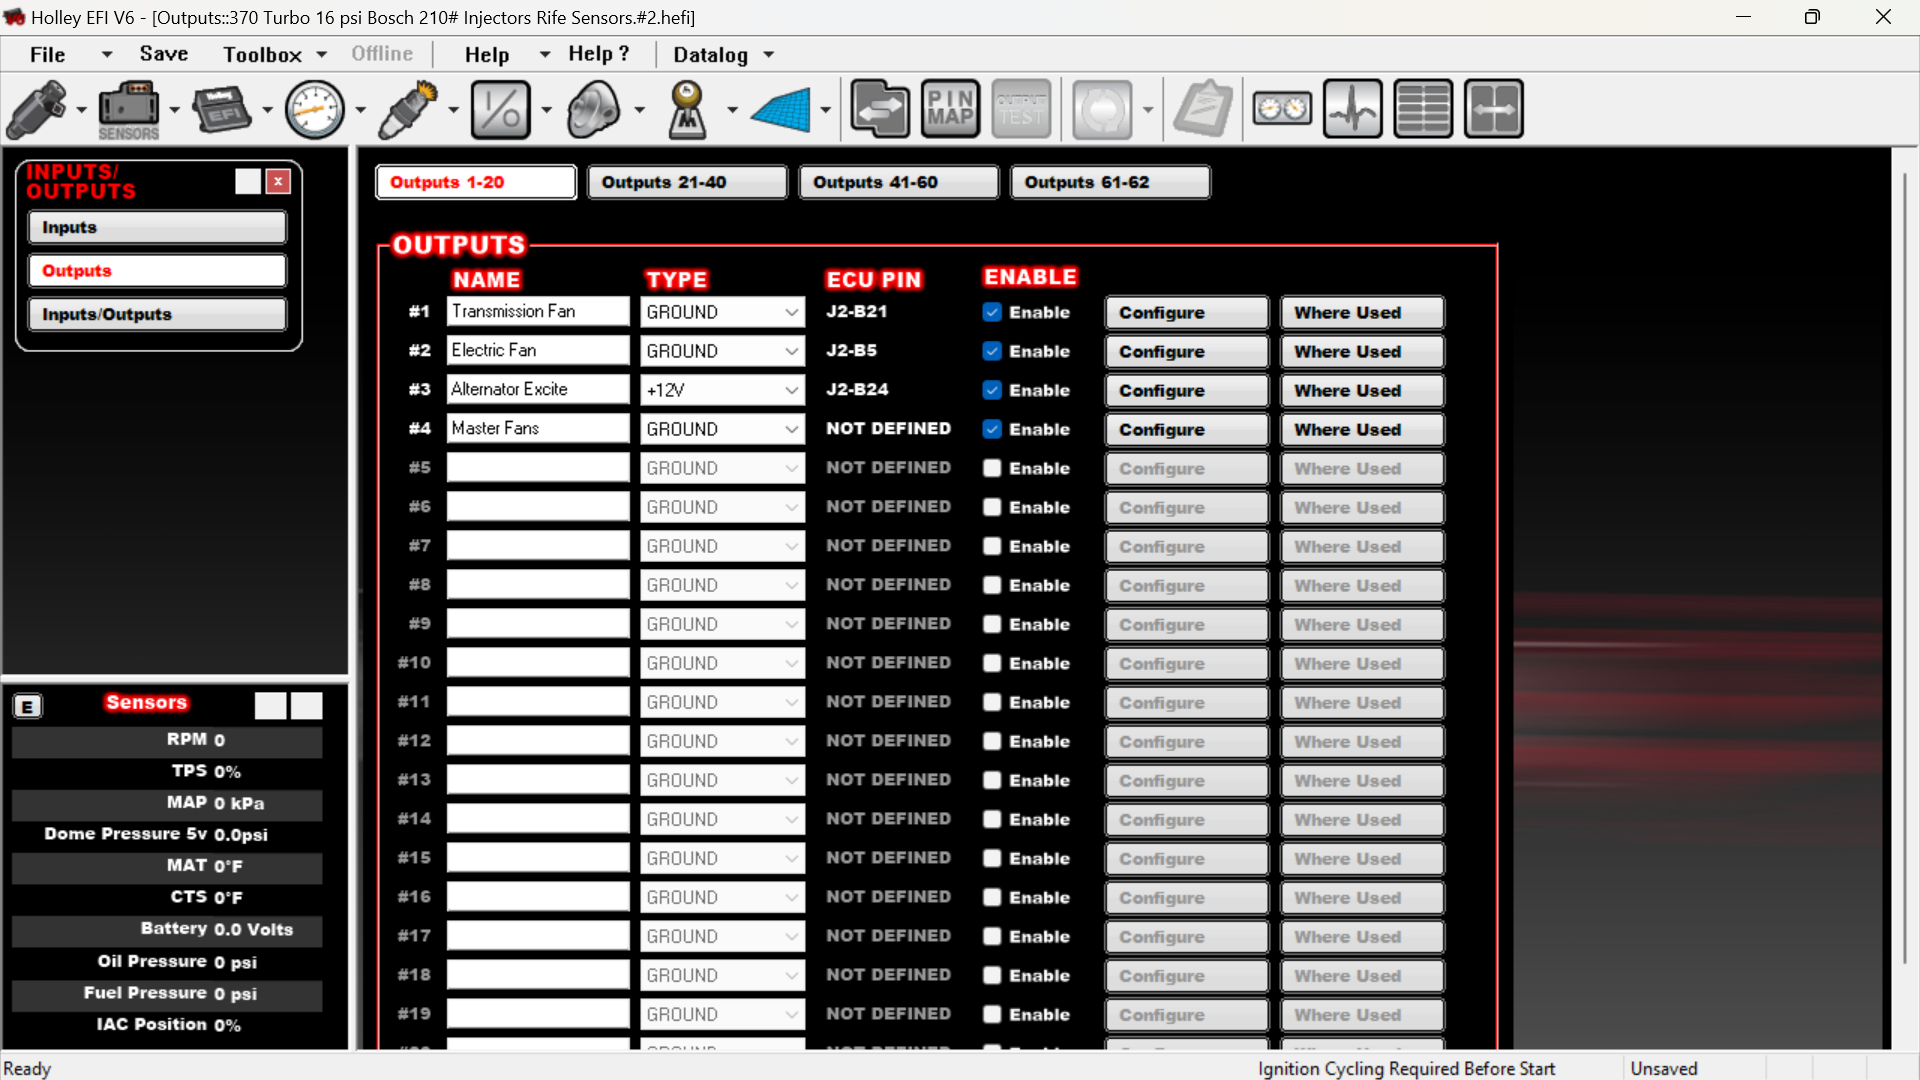Uncheck Enable for Transmission Fan output
The image size is (1920, 1080).
click(992, 312)
